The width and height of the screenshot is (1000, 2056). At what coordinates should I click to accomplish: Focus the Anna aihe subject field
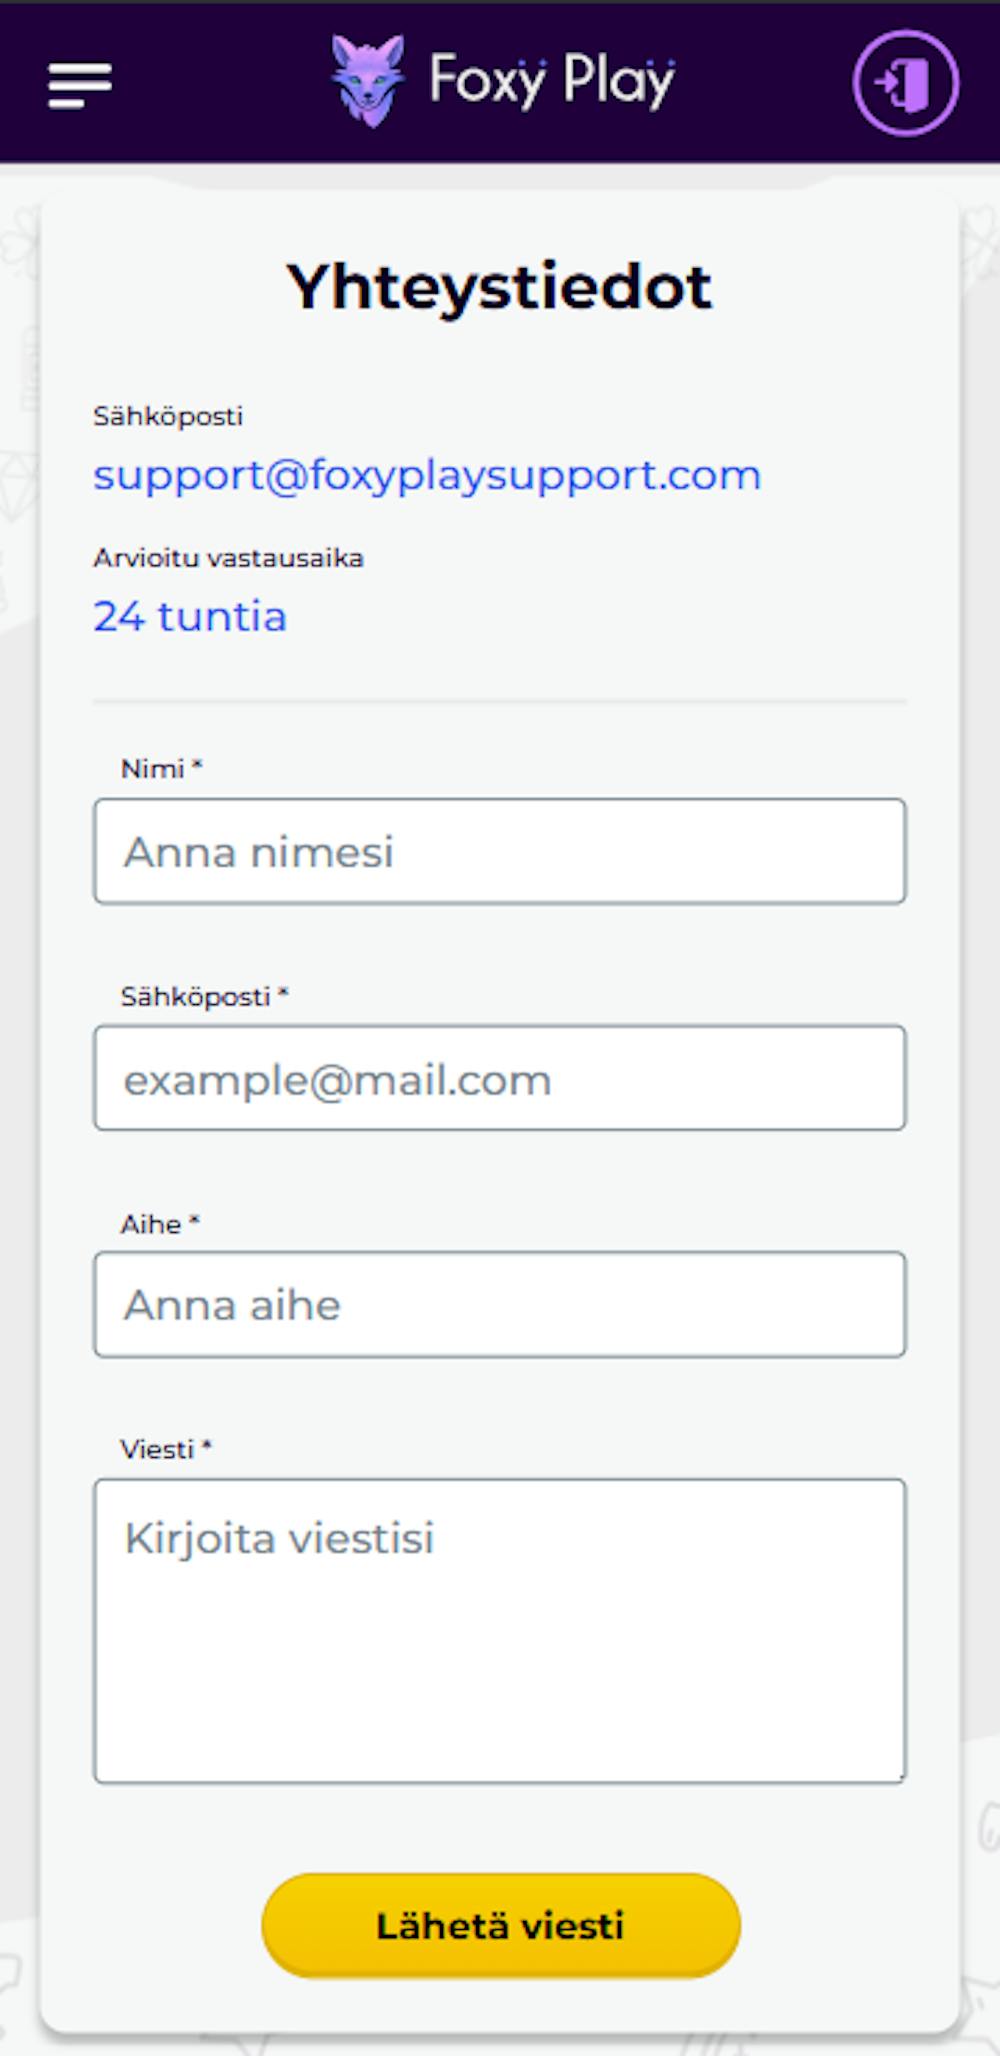click(x=500, y=1305)
